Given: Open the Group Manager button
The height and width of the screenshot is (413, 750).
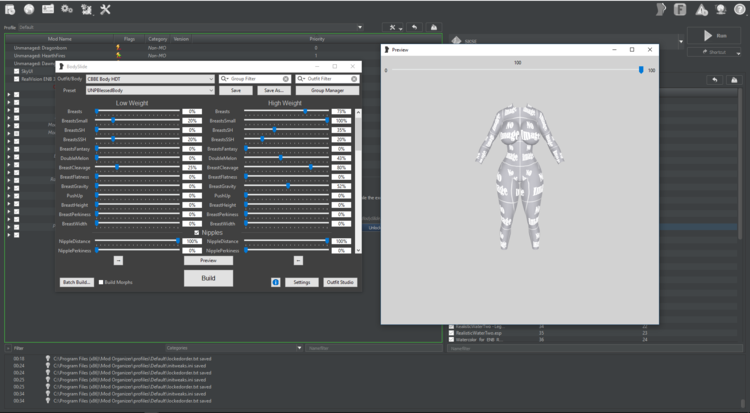Looking at the screenshot, I should (x=327, y=90).
